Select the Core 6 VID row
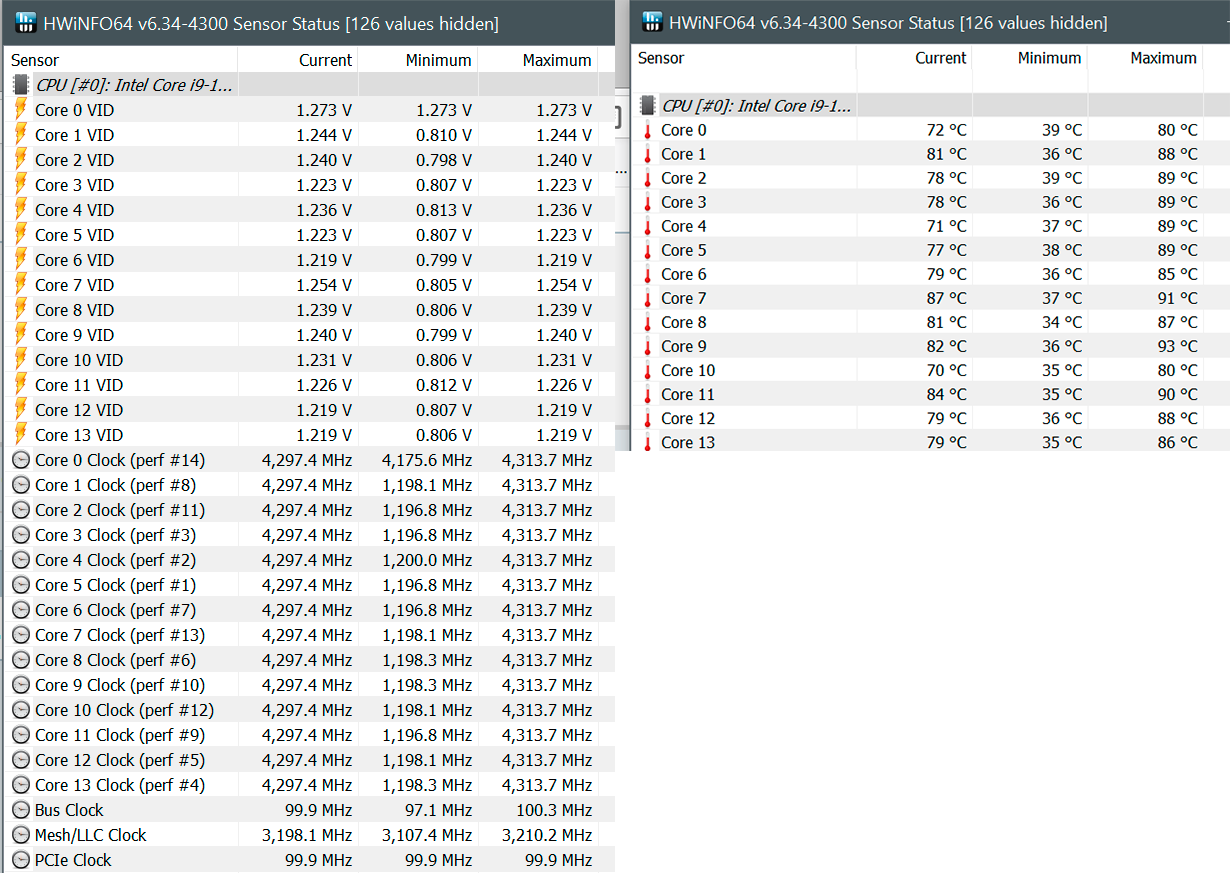Image resolution: width=1230 pixels, height=873 pixels. click(309, 260)
